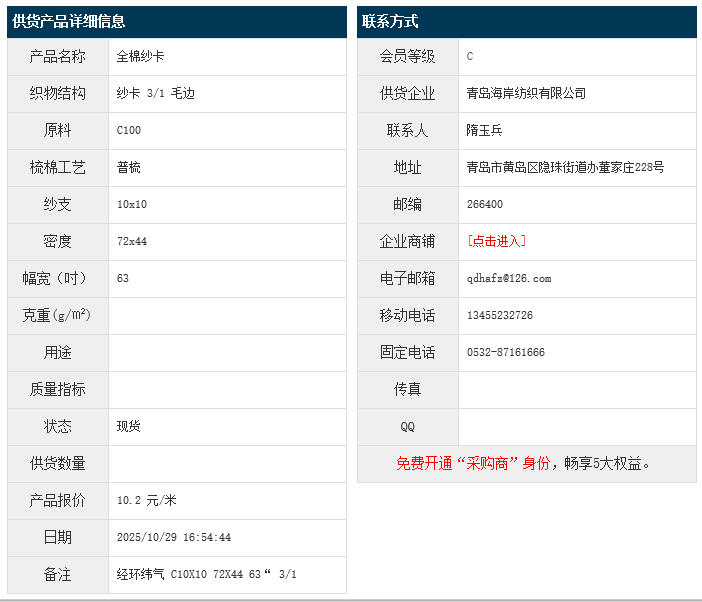Viewport: 702px width, 602px height.
Task: Click the [点击进入] company shop link
Action: pyautogui.click(x=496, y=241)
